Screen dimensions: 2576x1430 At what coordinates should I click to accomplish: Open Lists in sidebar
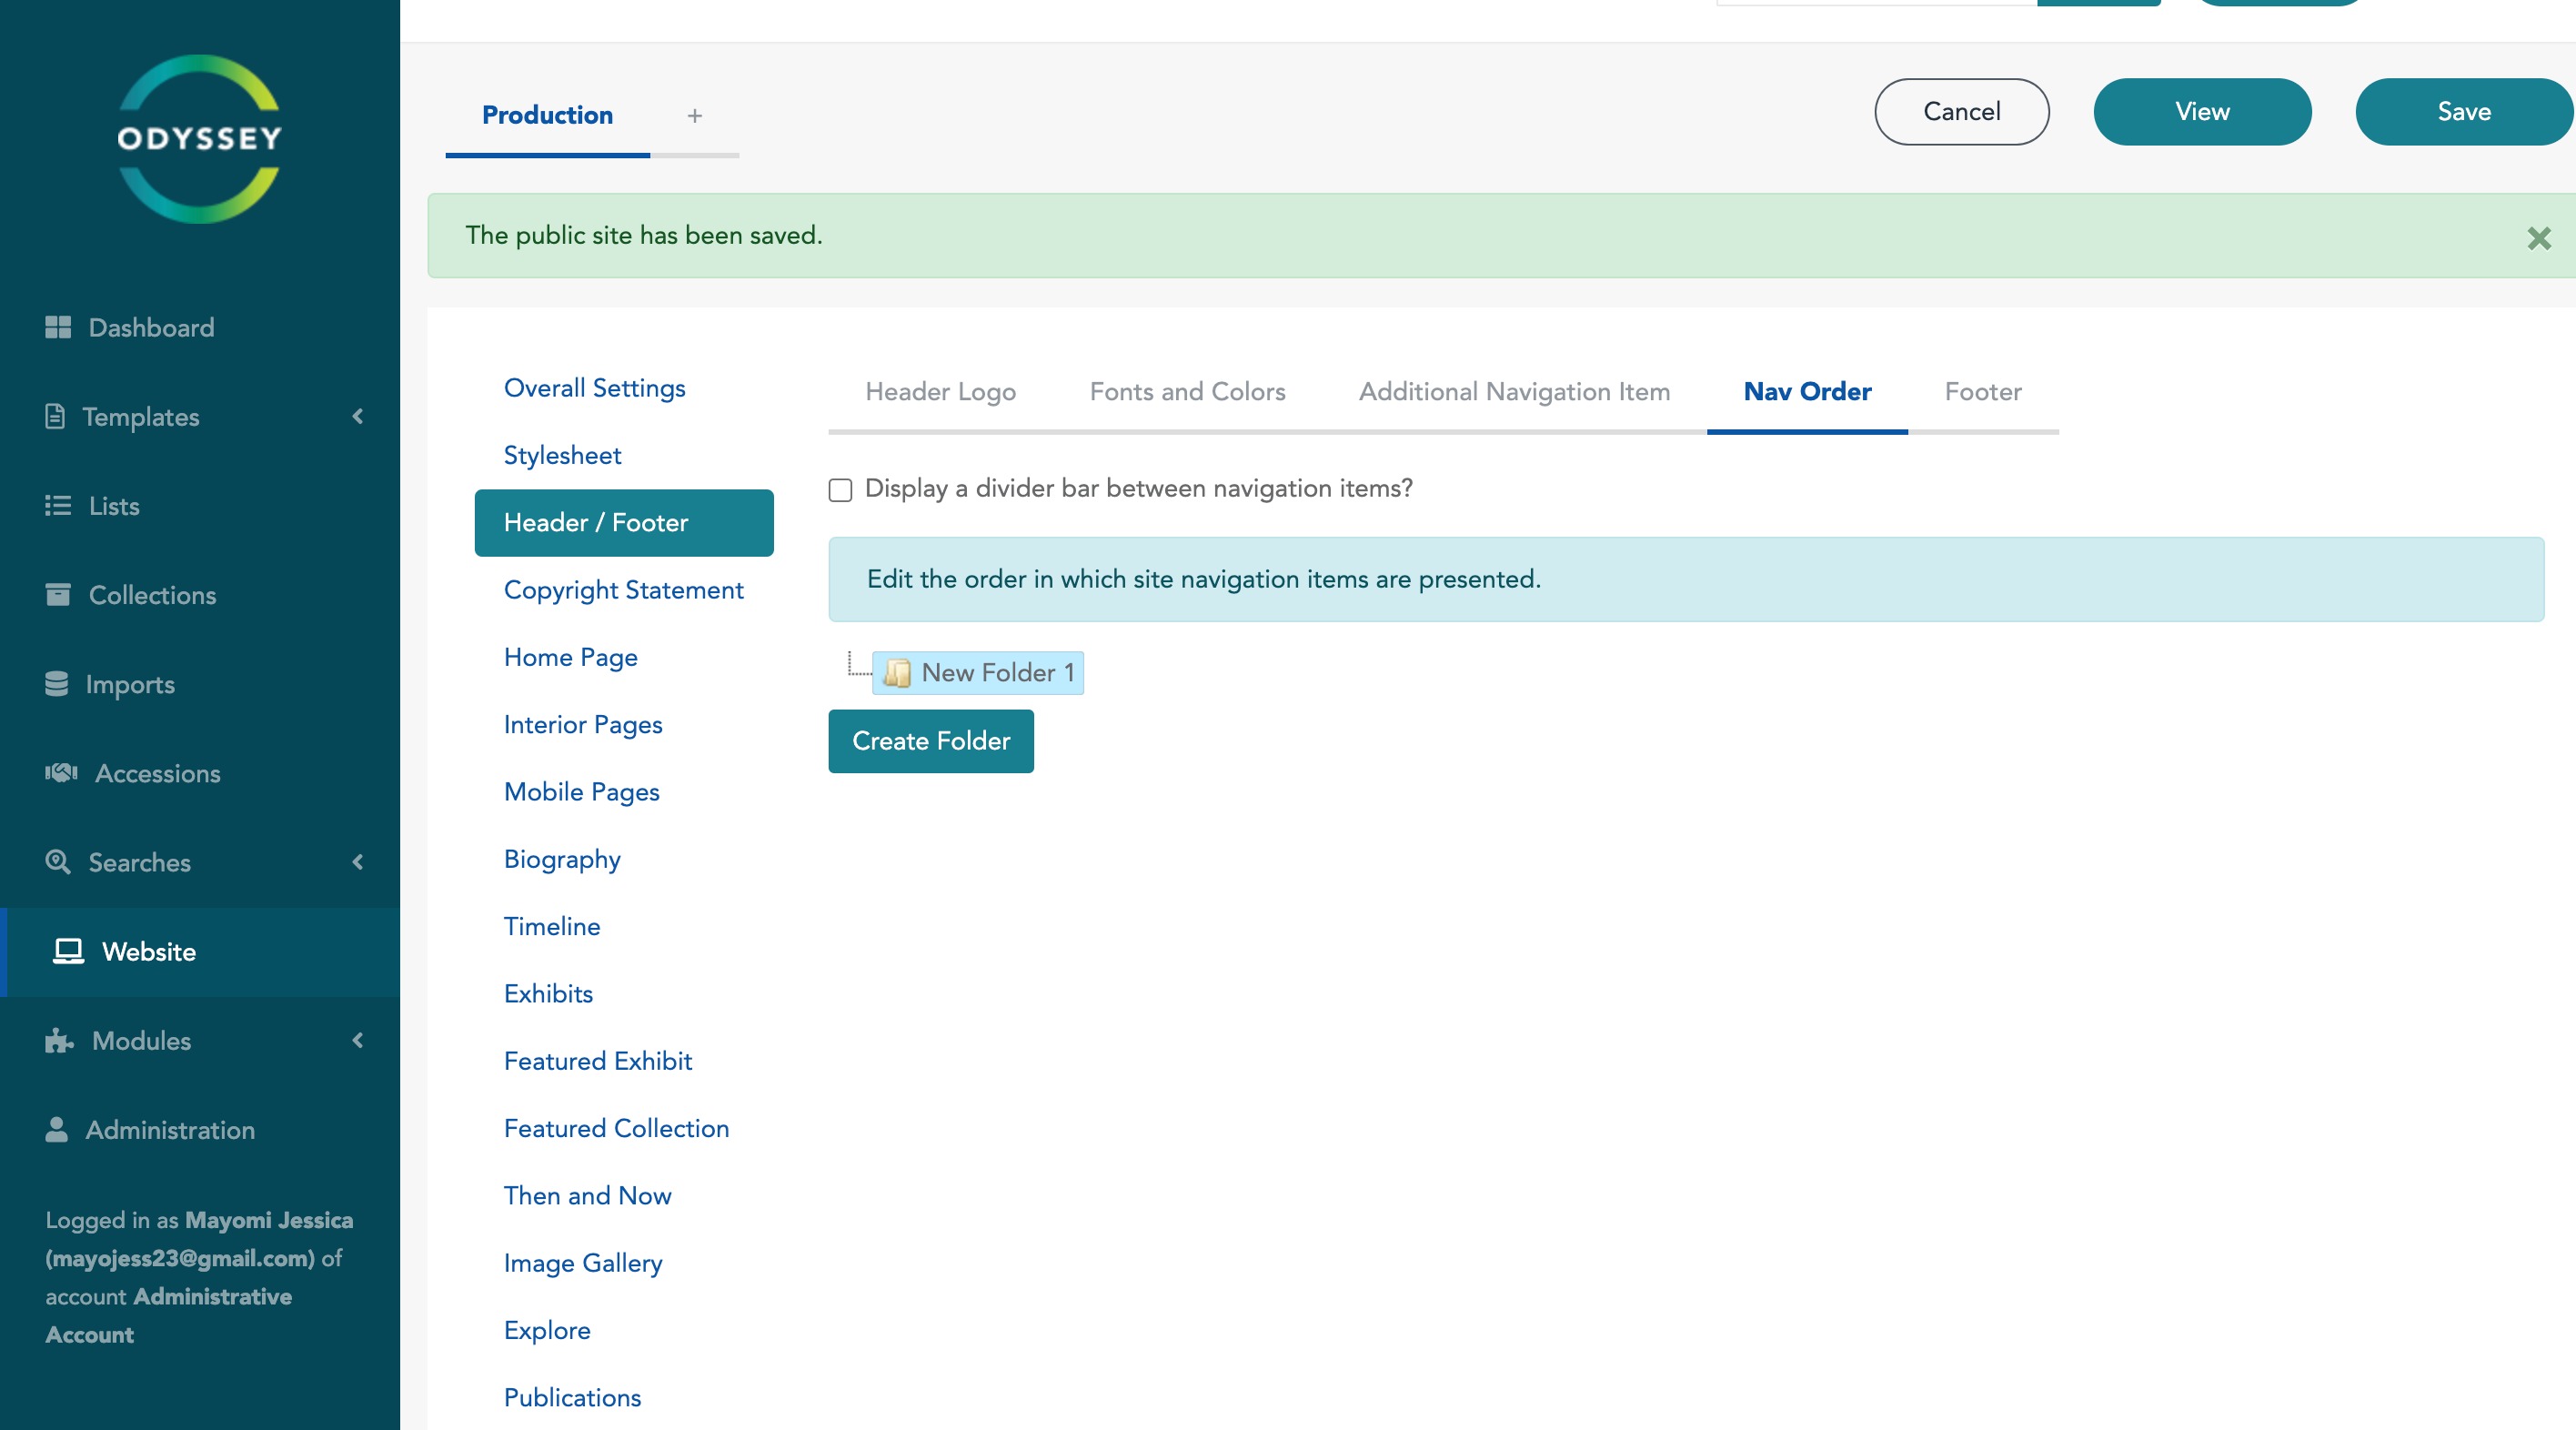(200, 505)
